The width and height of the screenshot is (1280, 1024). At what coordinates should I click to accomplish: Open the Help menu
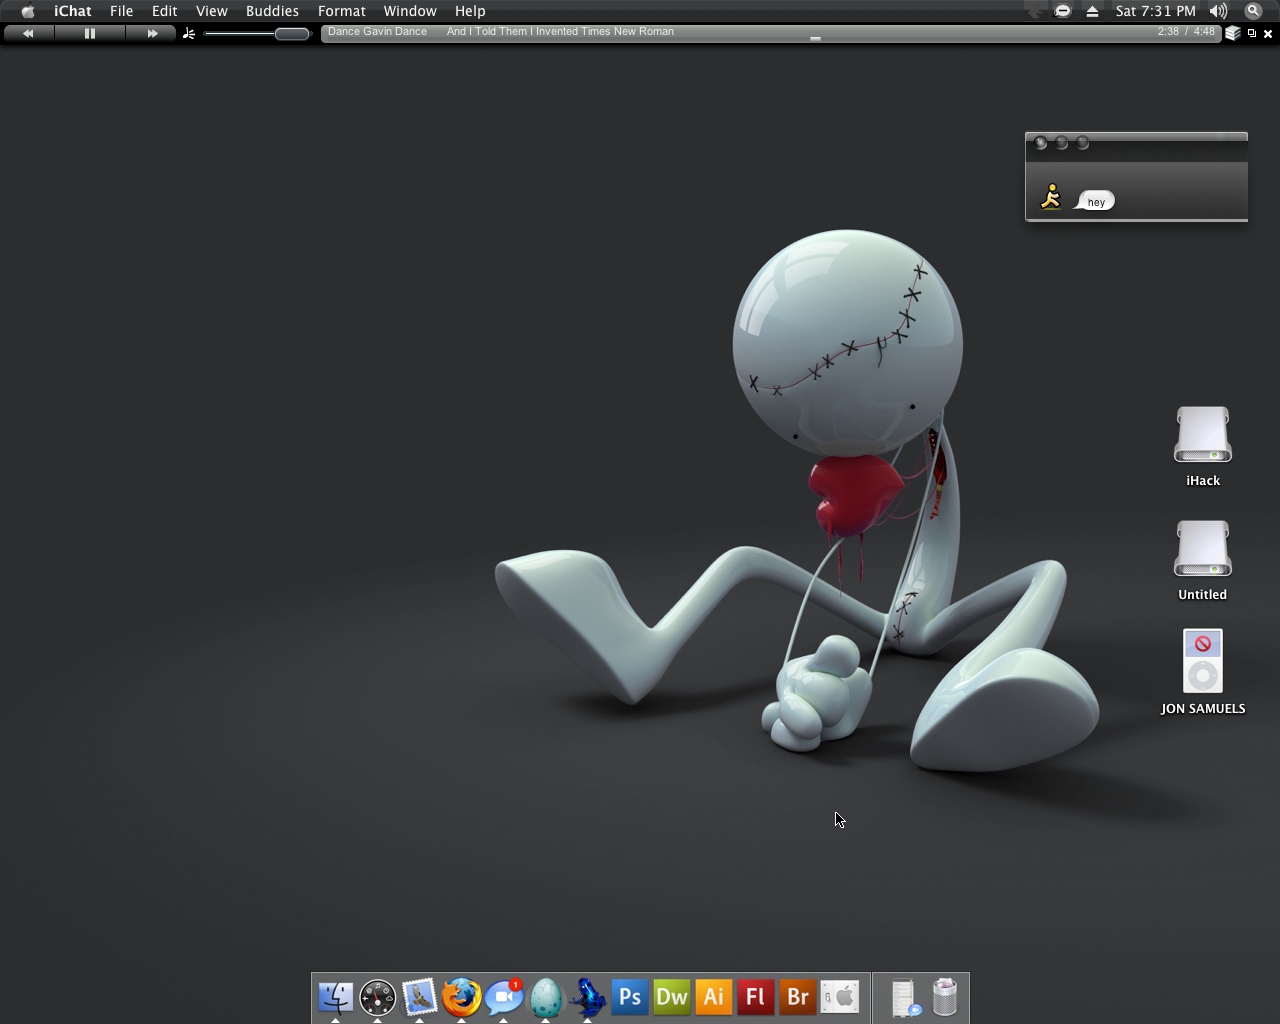(470, 11)
